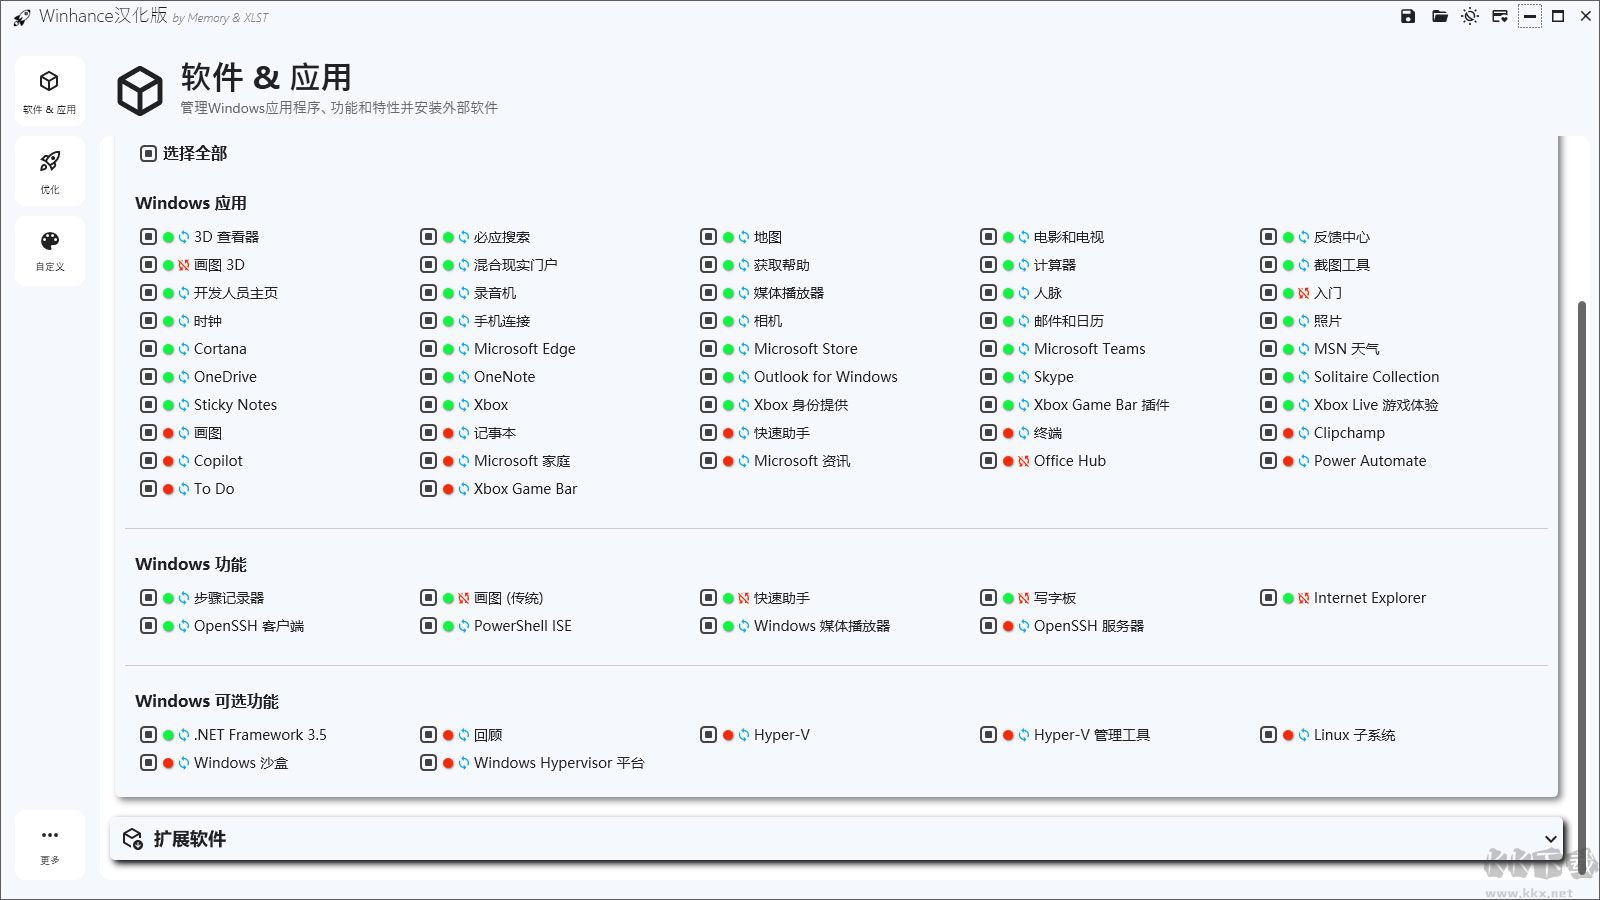Image resolution: width=1600 pixels, height=900 pixels.
Task: Tick the Solitaire Collection checkbox
Action: [x=1268, y=377]
